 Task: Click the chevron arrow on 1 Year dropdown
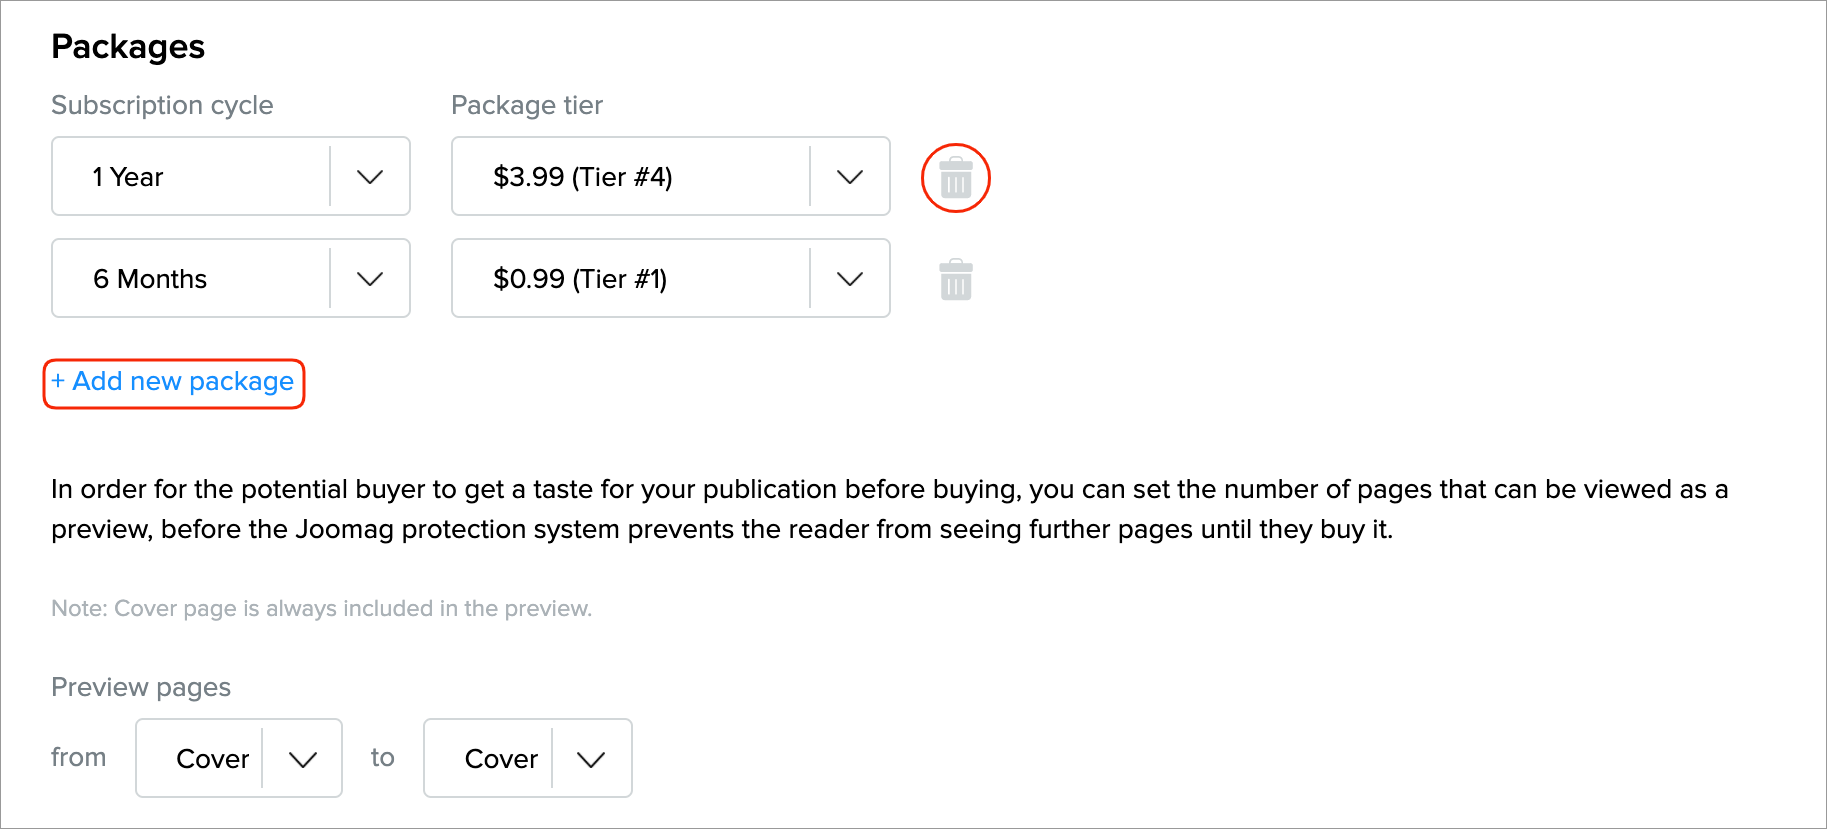369,177
